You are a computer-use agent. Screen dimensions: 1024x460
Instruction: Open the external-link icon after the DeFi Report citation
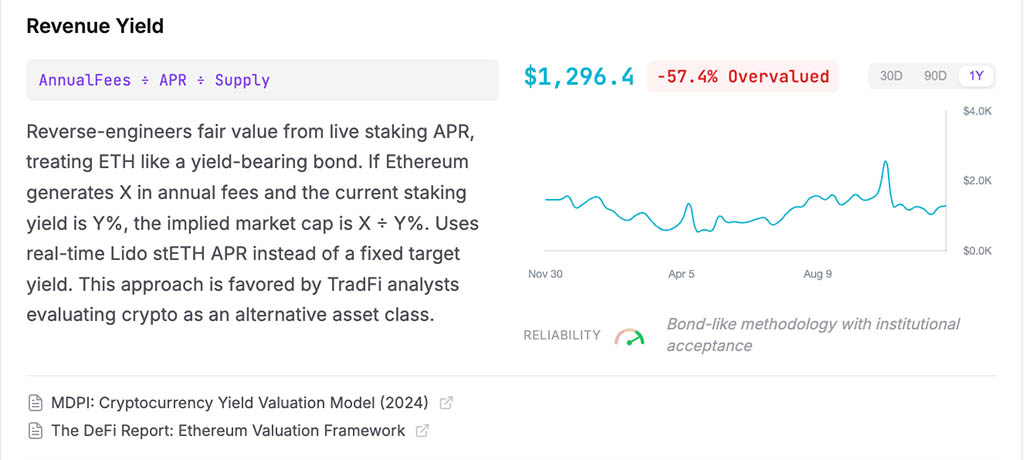[x=423, y=431]
